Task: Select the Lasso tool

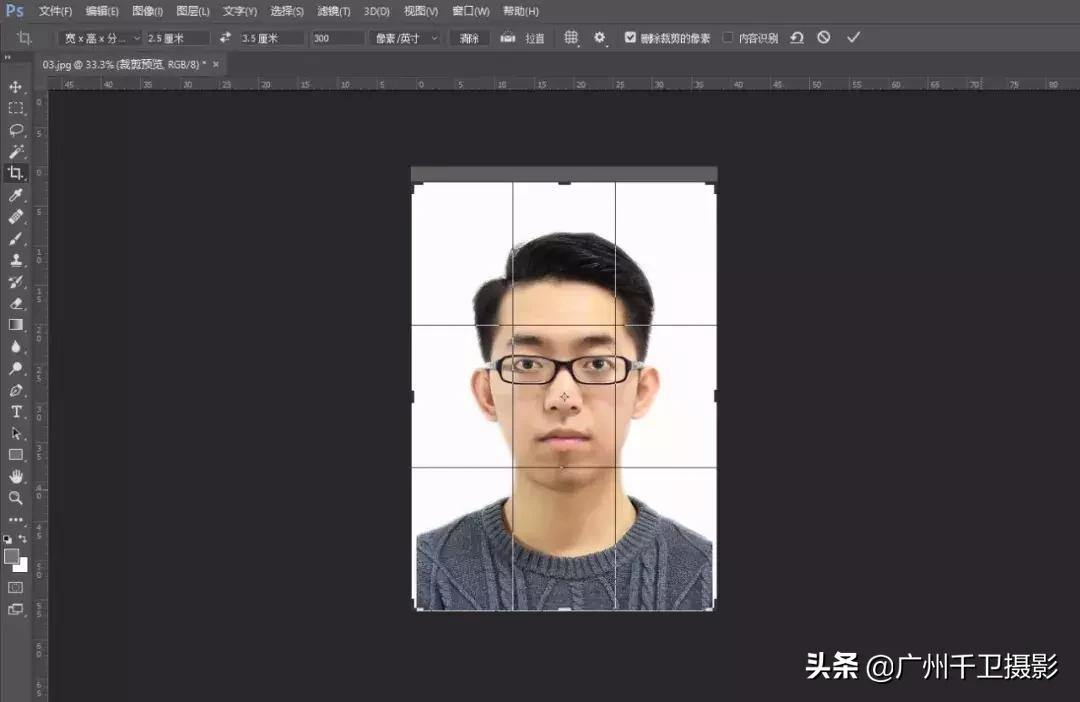Action: (16, 130)
